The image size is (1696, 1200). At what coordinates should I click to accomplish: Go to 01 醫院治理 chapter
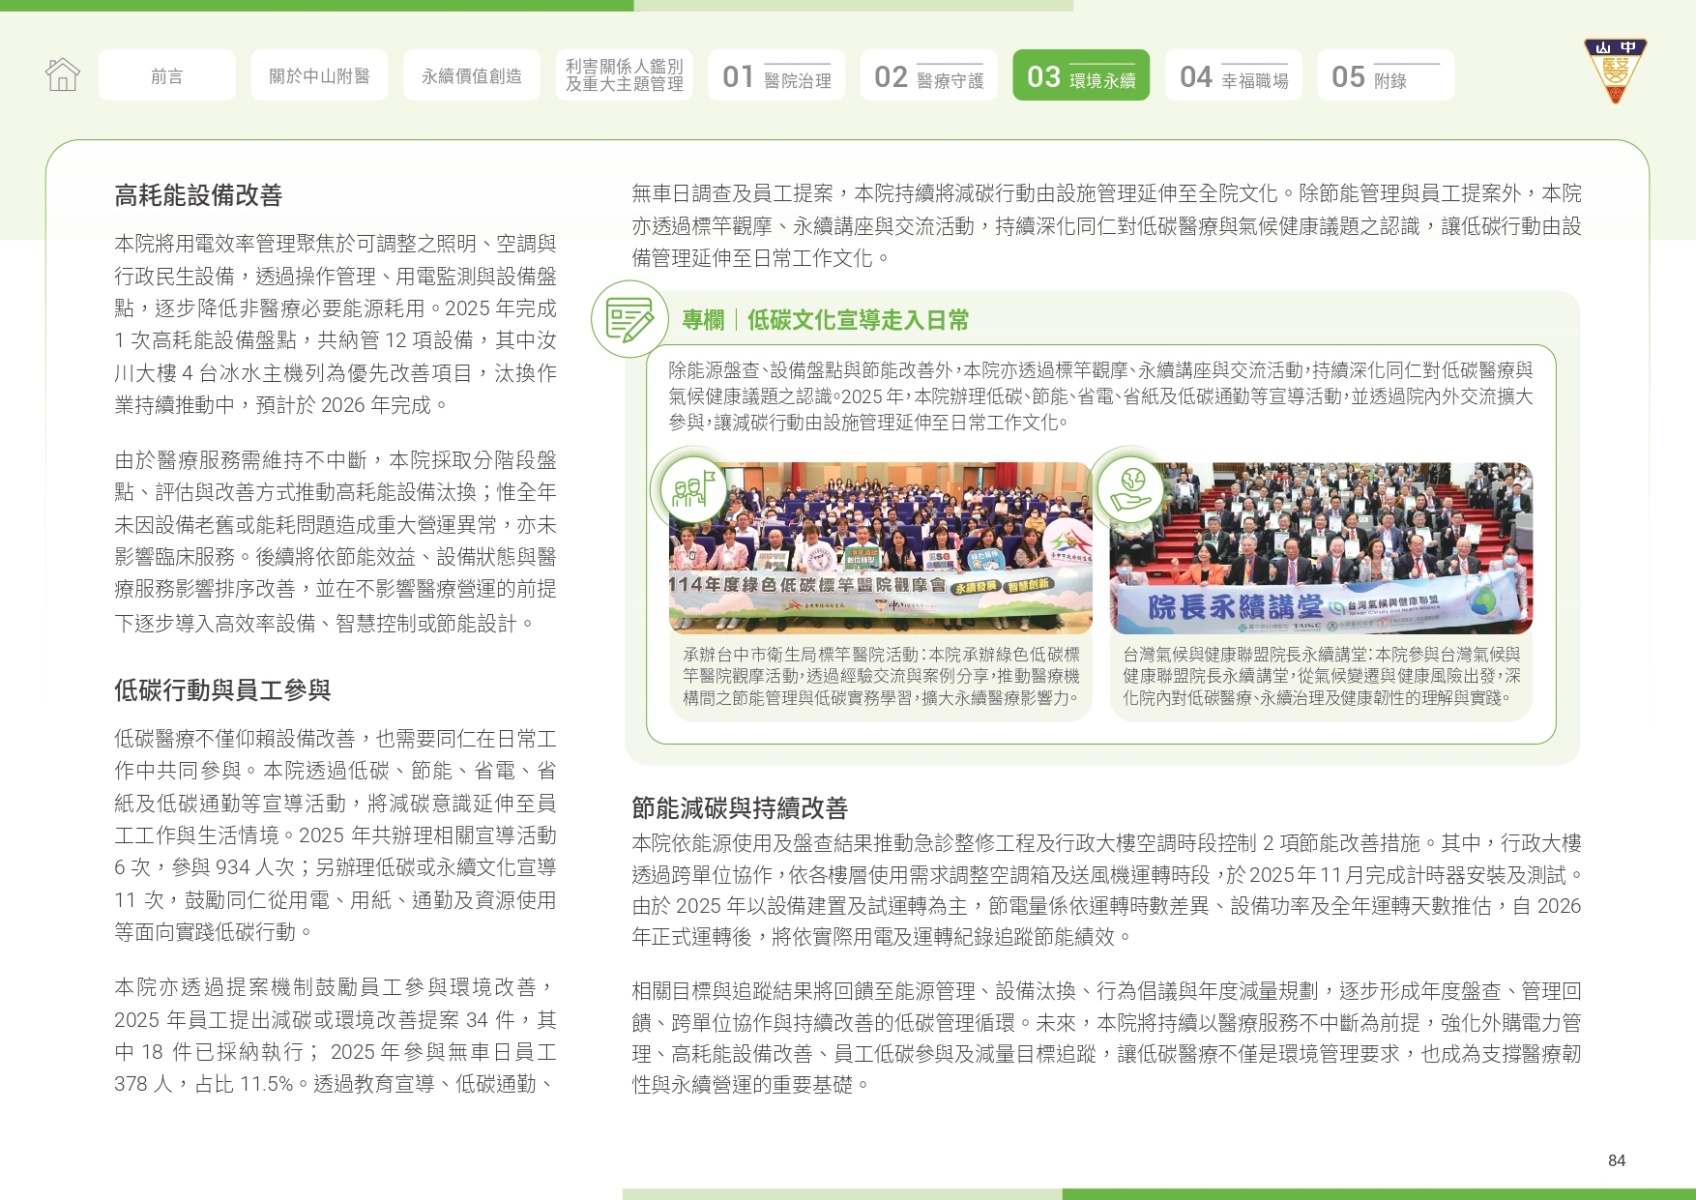[x=776, y=75]
